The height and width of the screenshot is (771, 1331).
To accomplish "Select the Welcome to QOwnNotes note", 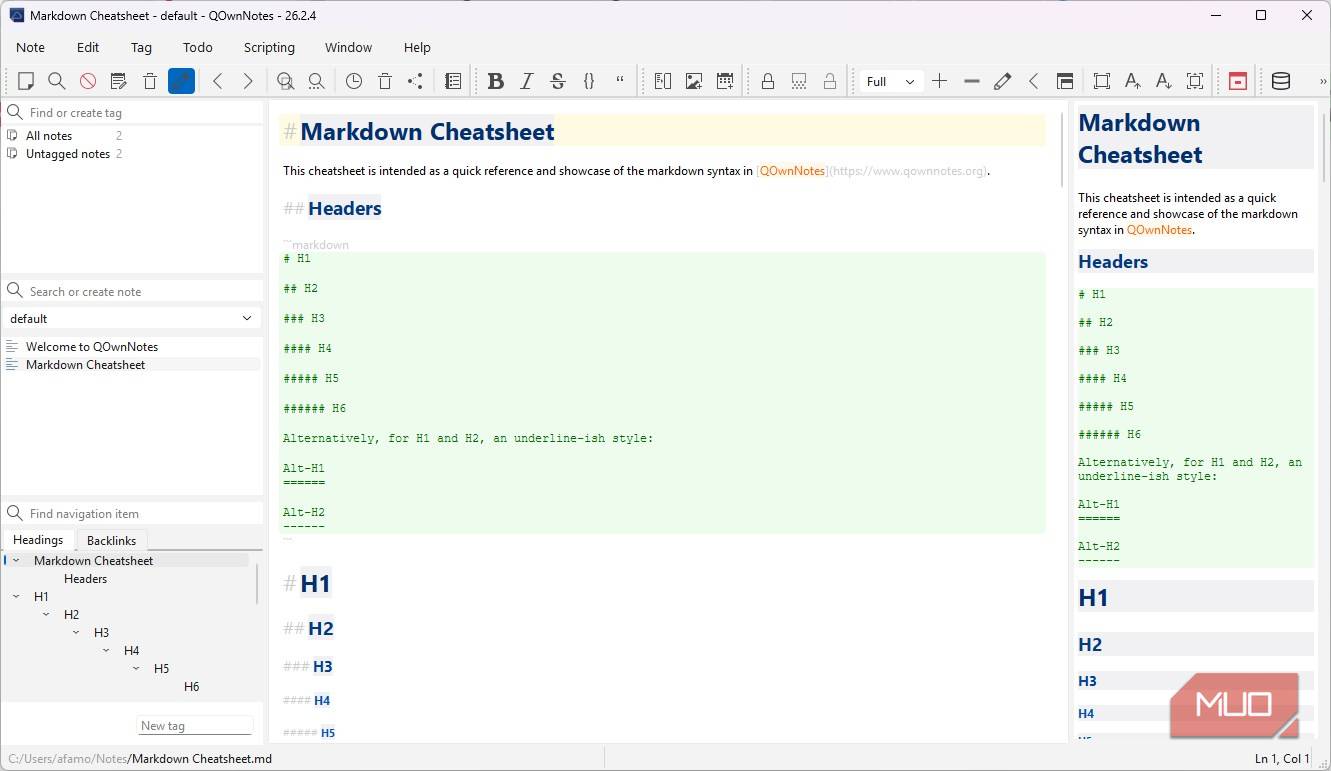I will (x=92, y=346).
